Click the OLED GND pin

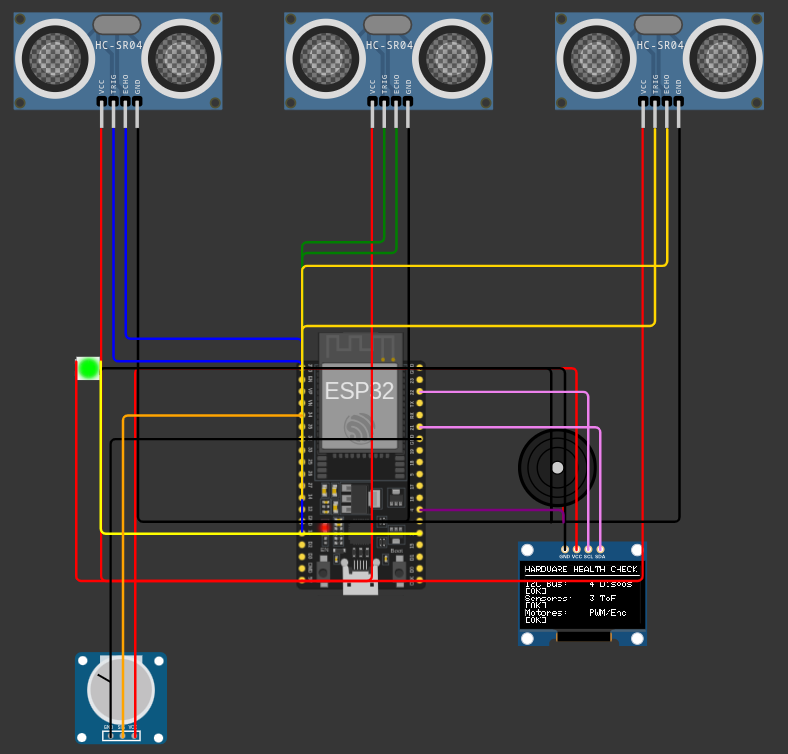(x=565, y=549)
